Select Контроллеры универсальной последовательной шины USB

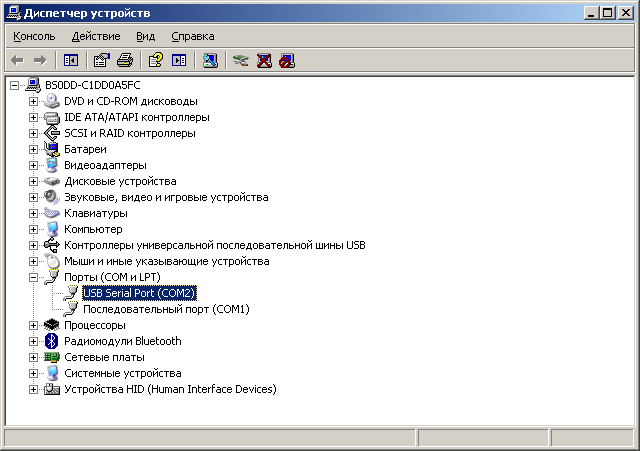214,245
